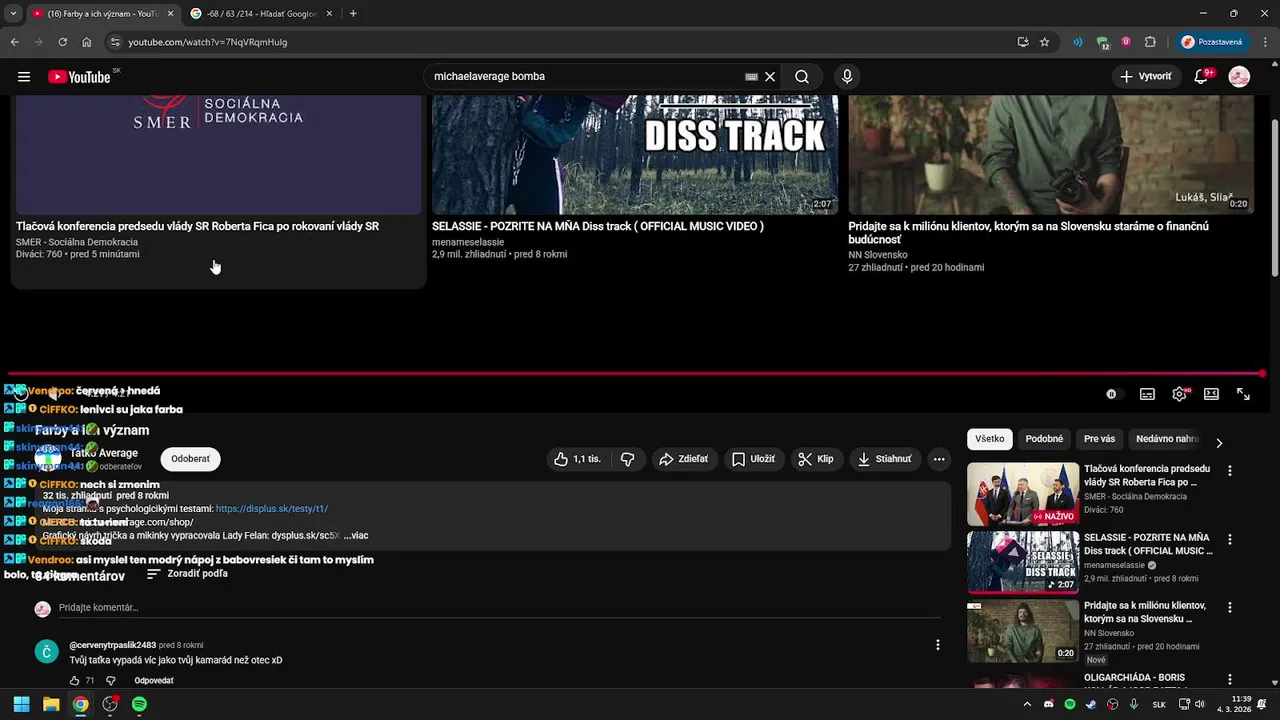Expand the description with ...viac

[356, 536]
